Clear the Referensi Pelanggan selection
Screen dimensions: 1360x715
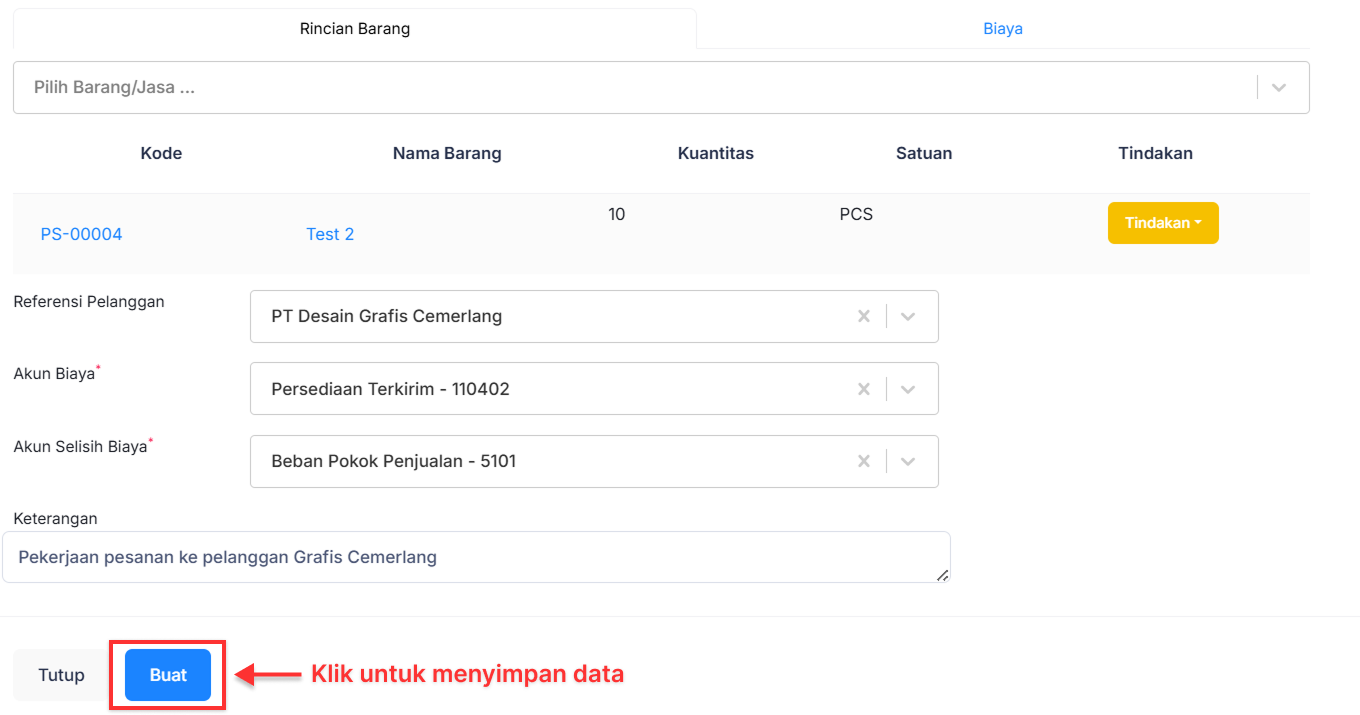[864, 315]
